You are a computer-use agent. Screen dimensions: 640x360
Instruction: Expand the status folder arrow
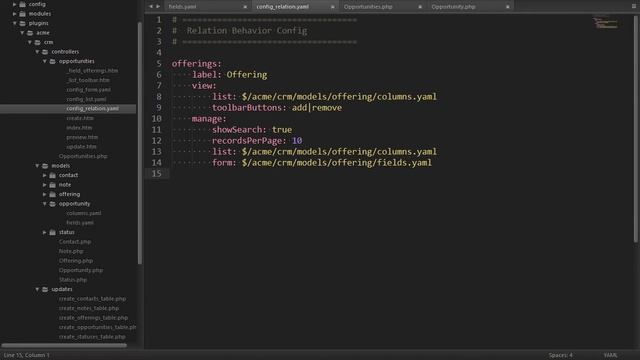[44, 232]
